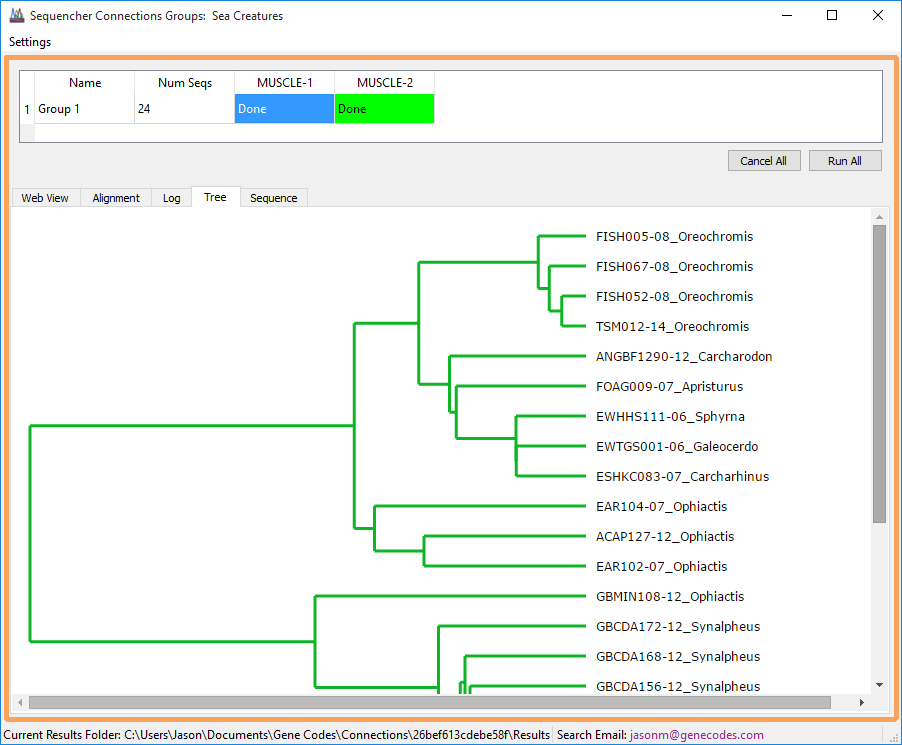Viewport: 902px width, 745px height.
Task: Click the vertical scrollbar thumb
Action: [x=879, y=374]
